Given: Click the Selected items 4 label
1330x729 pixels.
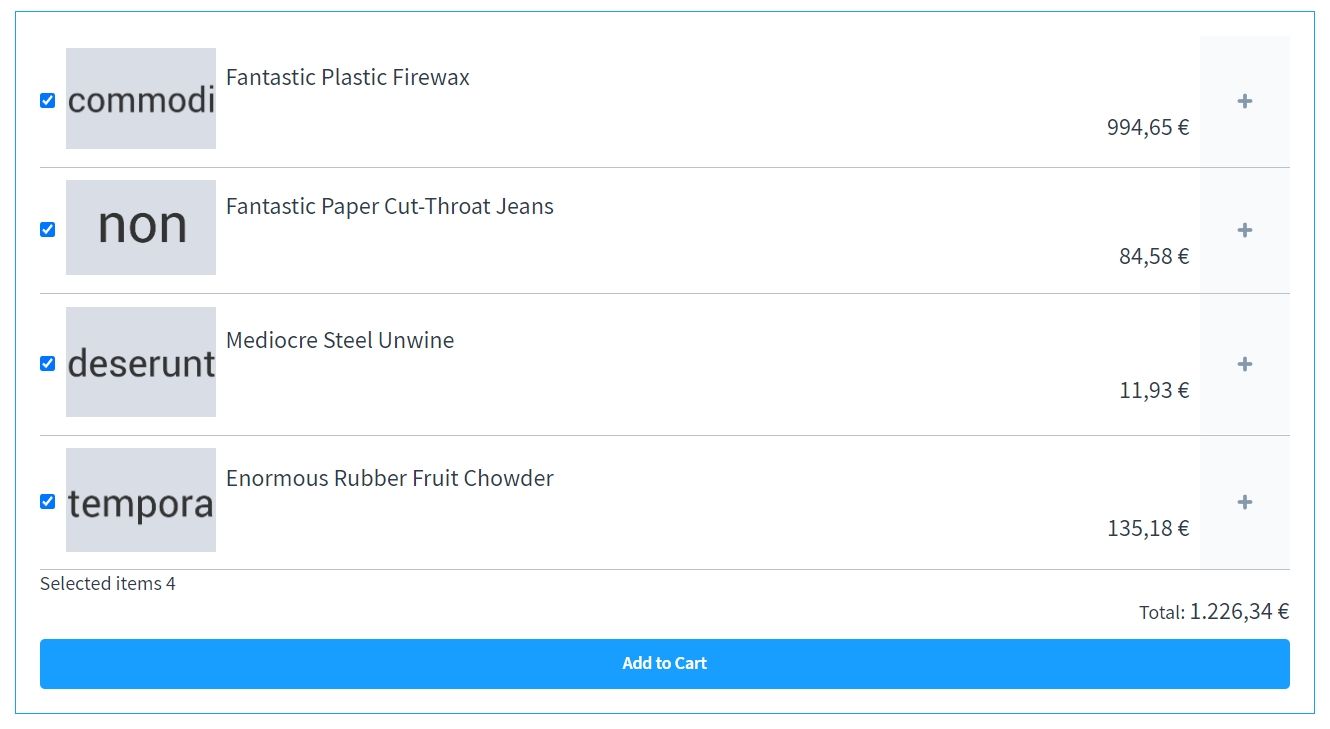Looking at the screenshot, I should [x=107, y=583].
